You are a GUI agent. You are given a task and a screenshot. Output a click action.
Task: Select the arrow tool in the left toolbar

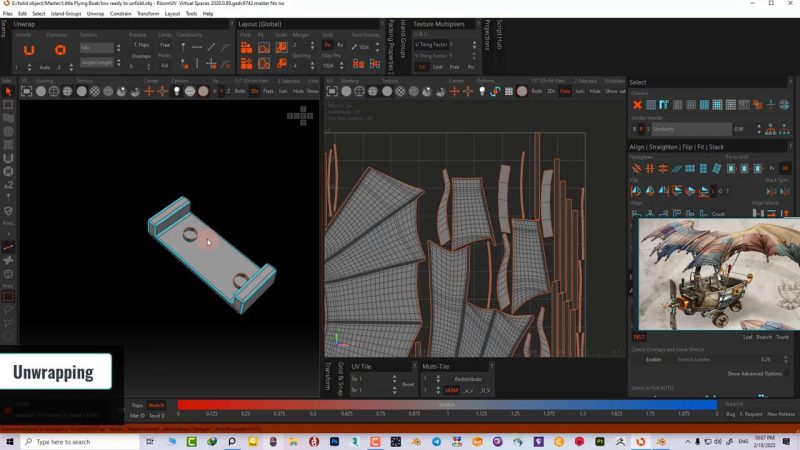(x=8, y=91)
